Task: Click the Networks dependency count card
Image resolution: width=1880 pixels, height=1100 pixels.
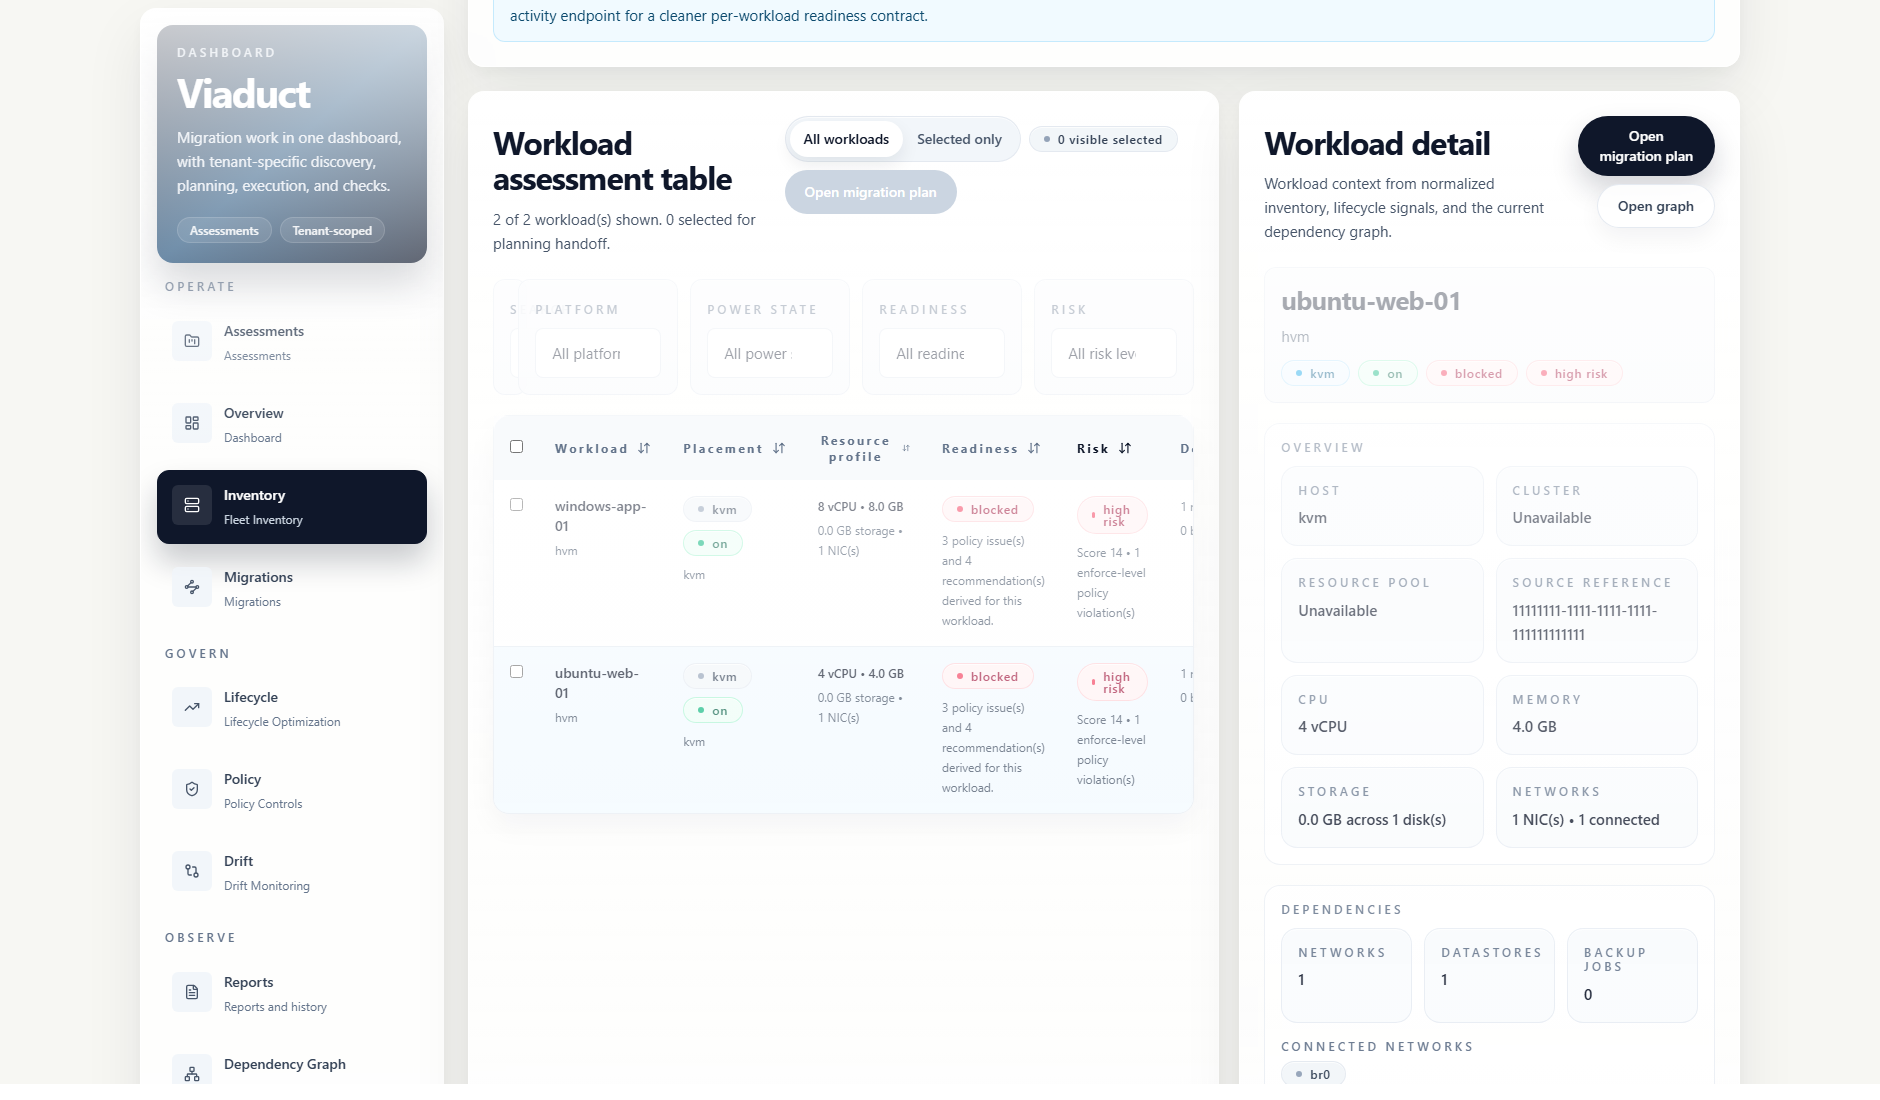Action: 1346,975
